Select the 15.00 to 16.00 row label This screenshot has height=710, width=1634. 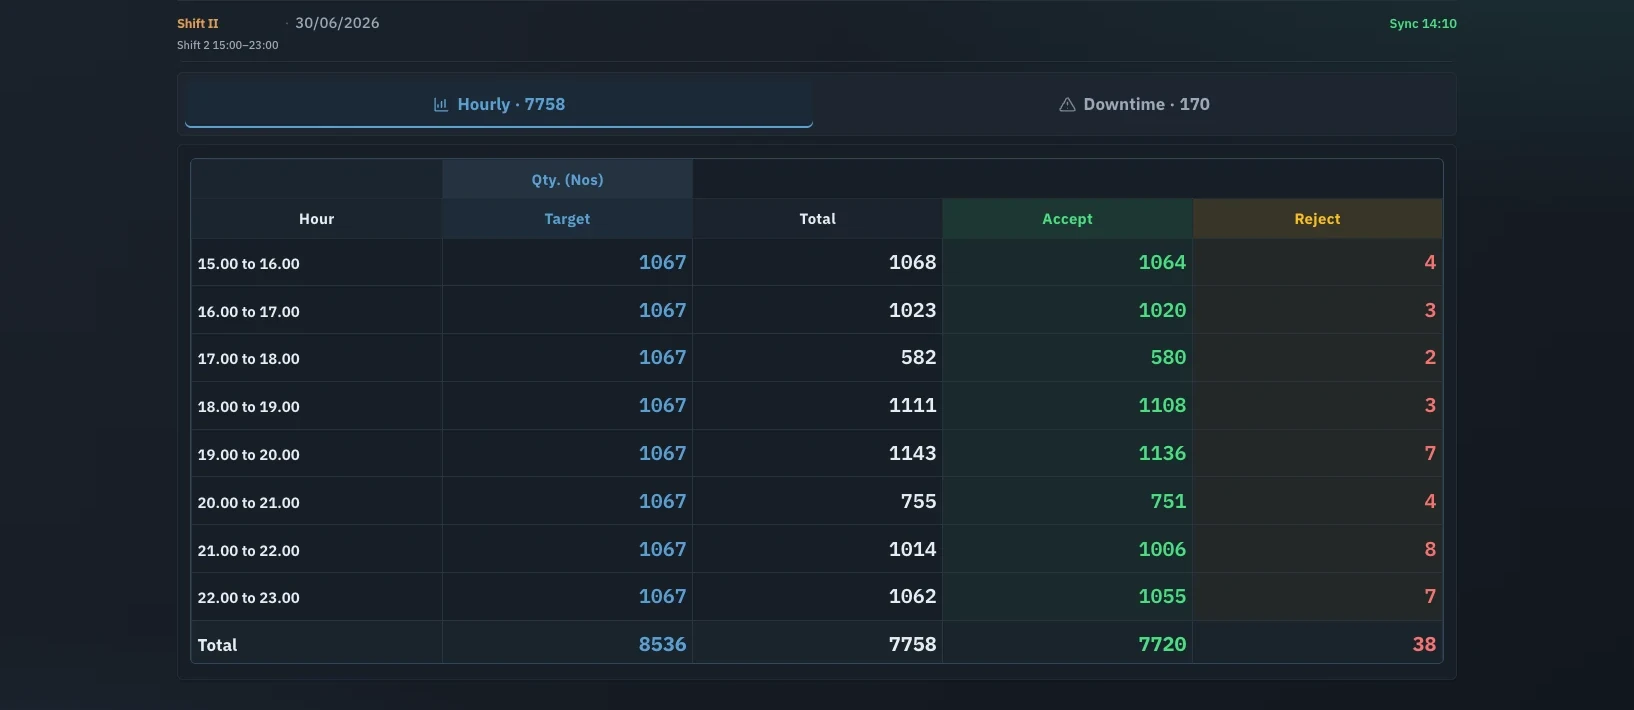coord(249,264)
